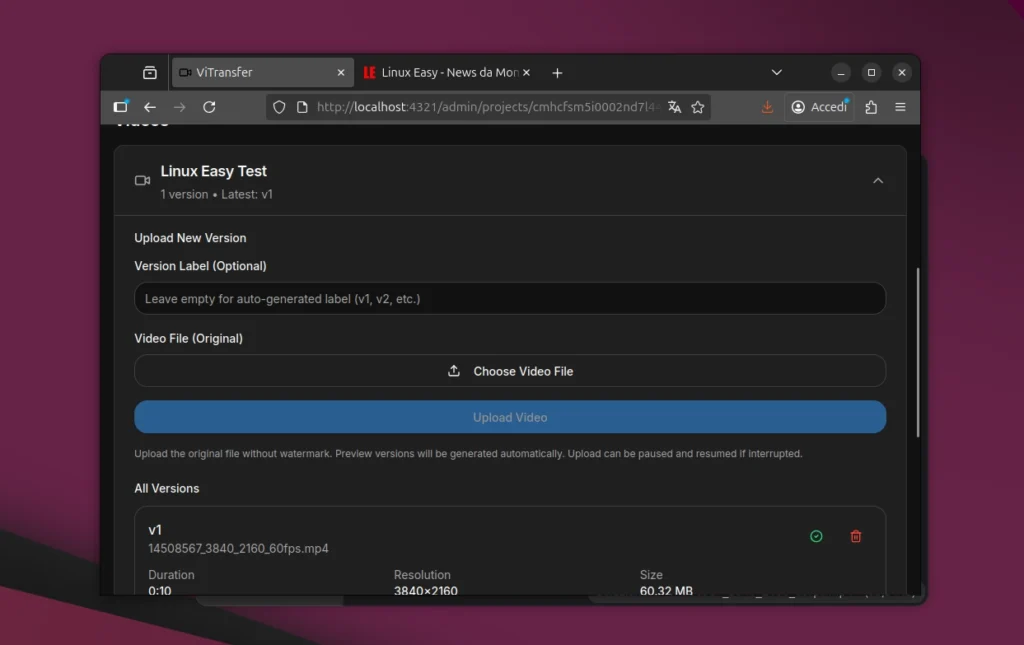1024x645 pixels.
Task: Delete version v1 with the trash icon
Action: (855, 536)
